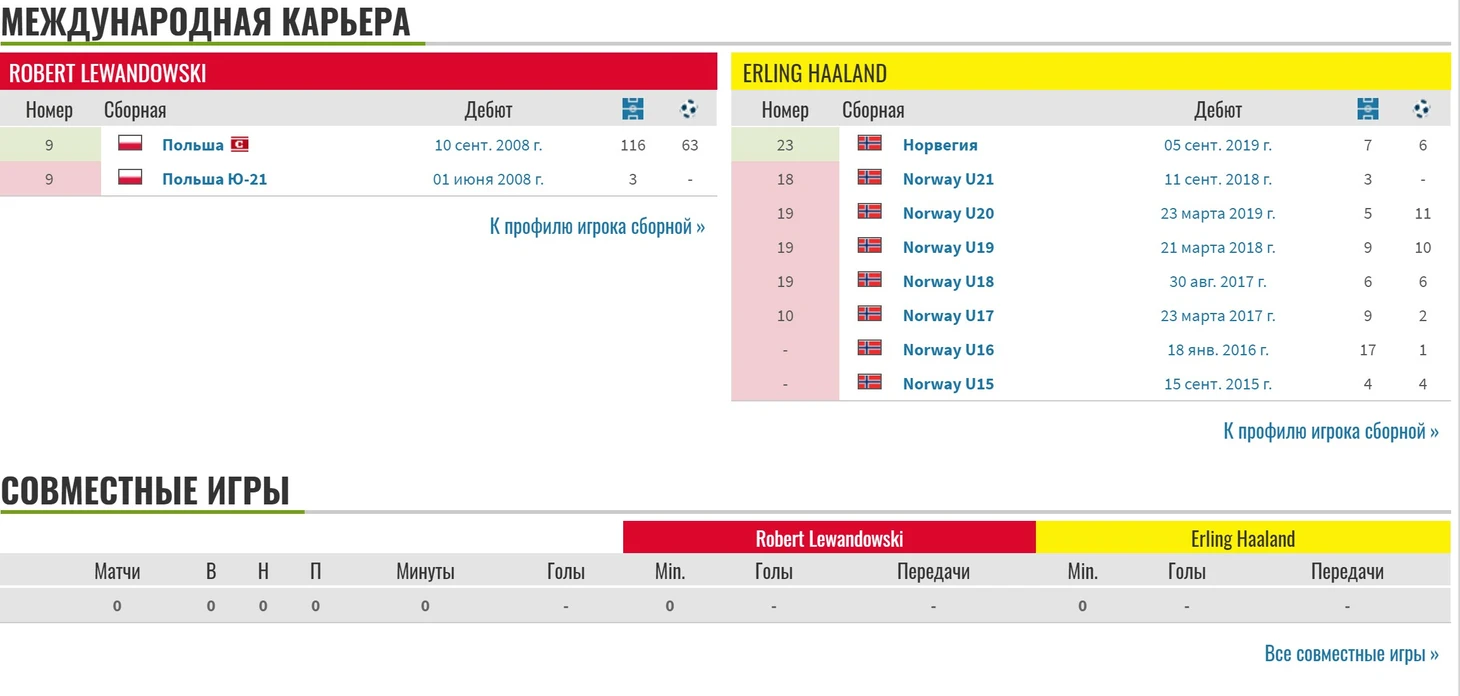Screen dimensions: 1460x696
Task: Click the 10 goals value for Norway U19
Action: tap(1423, 247)
